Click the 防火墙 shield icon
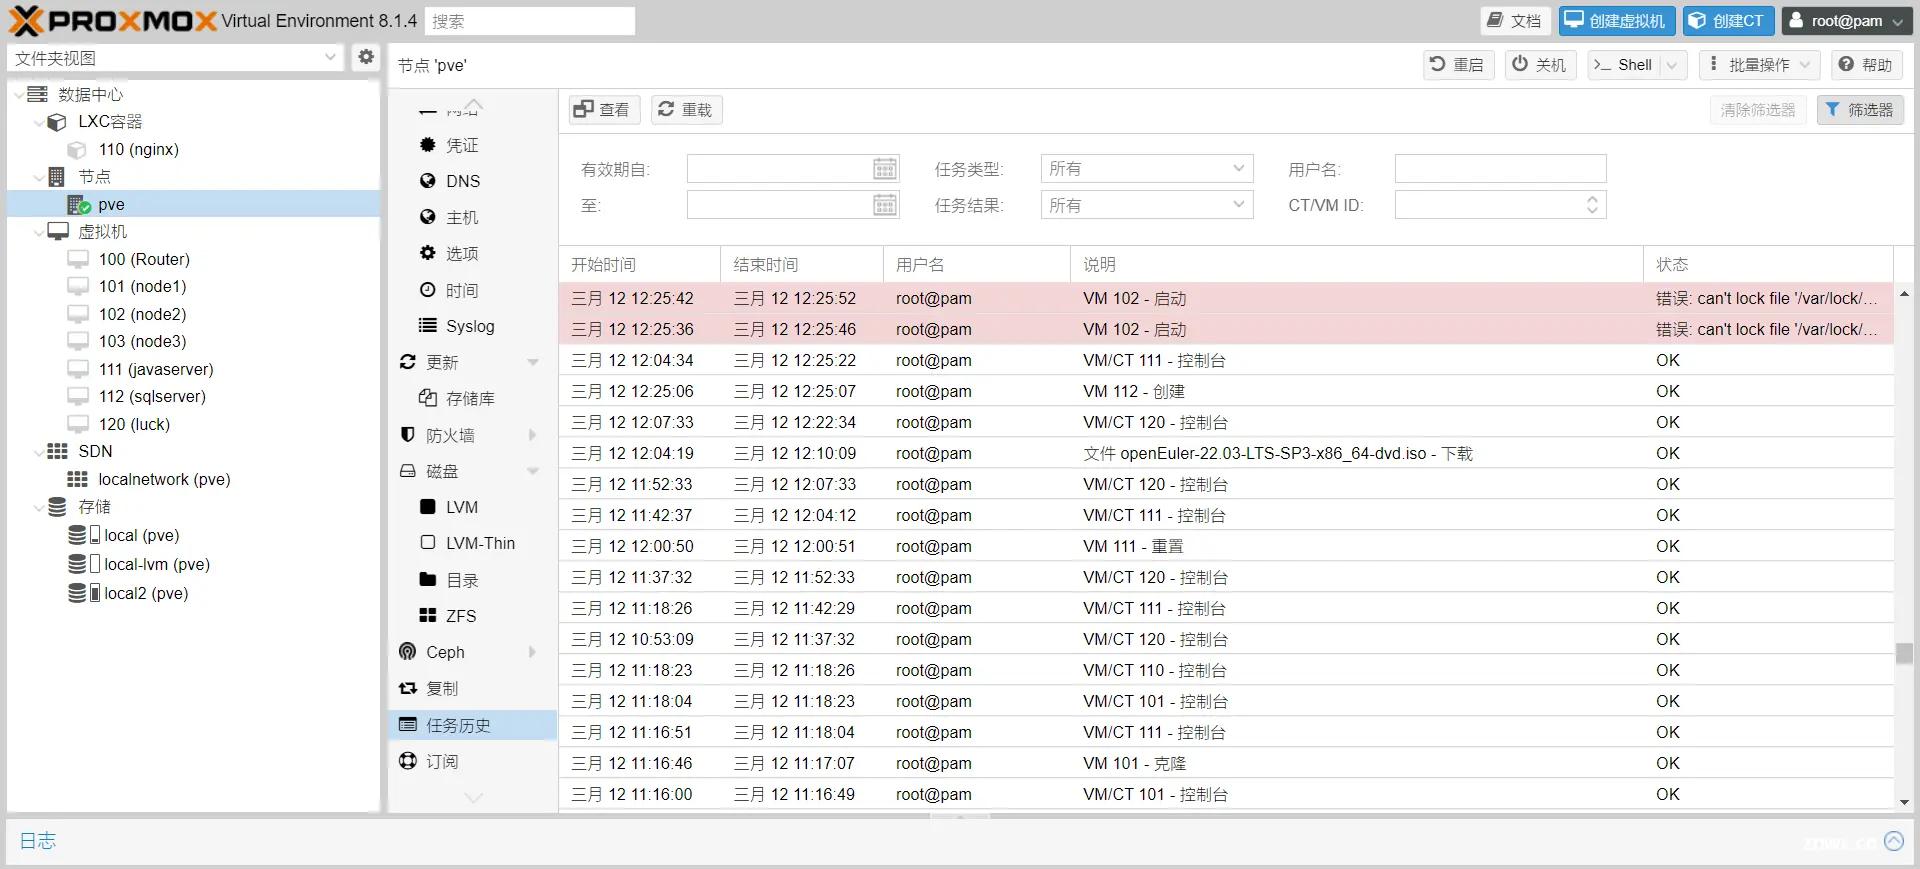The height and width of the screenshot is (869, 1920). click(408, 435)
